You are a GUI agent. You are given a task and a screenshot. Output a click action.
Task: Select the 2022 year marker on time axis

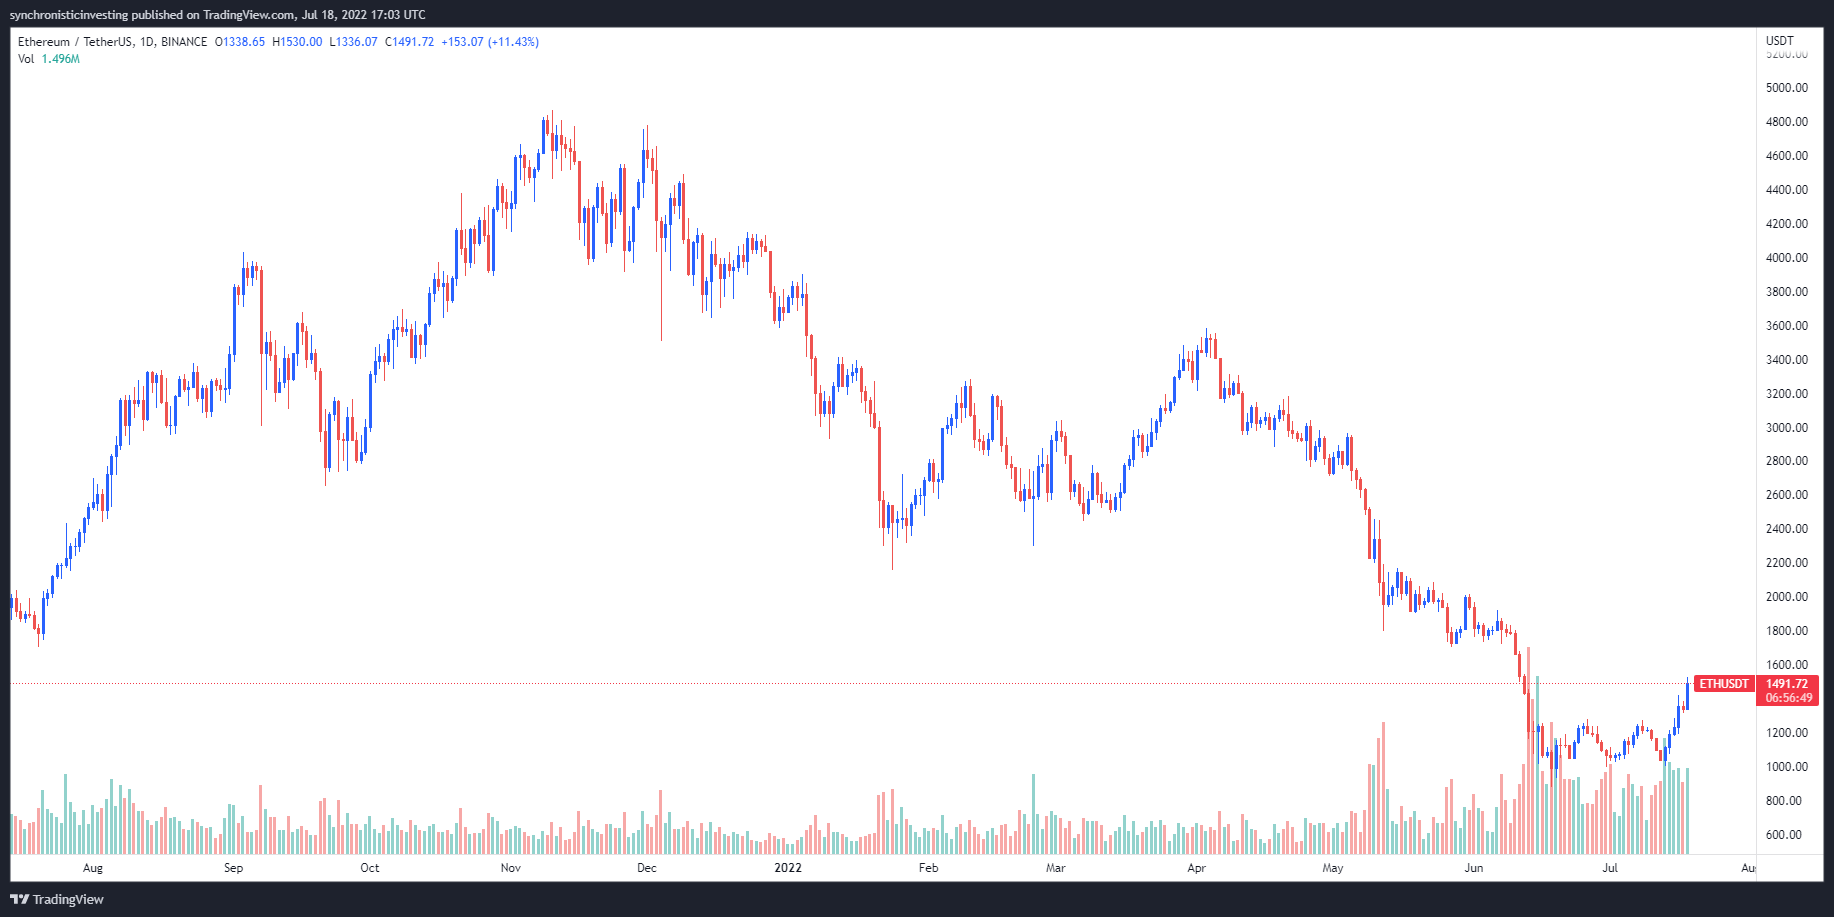click(x=788, y=868)
